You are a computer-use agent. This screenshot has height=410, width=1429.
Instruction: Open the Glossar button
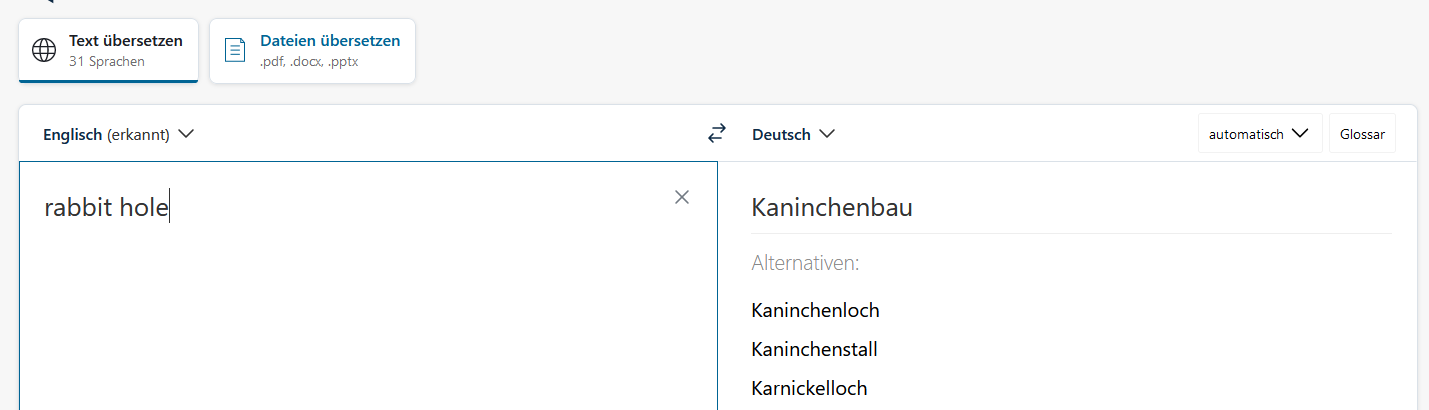tap(1362, 133)
